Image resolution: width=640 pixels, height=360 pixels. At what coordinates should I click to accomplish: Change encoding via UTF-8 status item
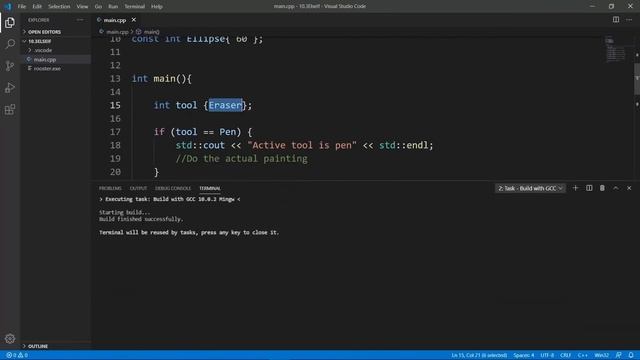[x=547, y=355]
